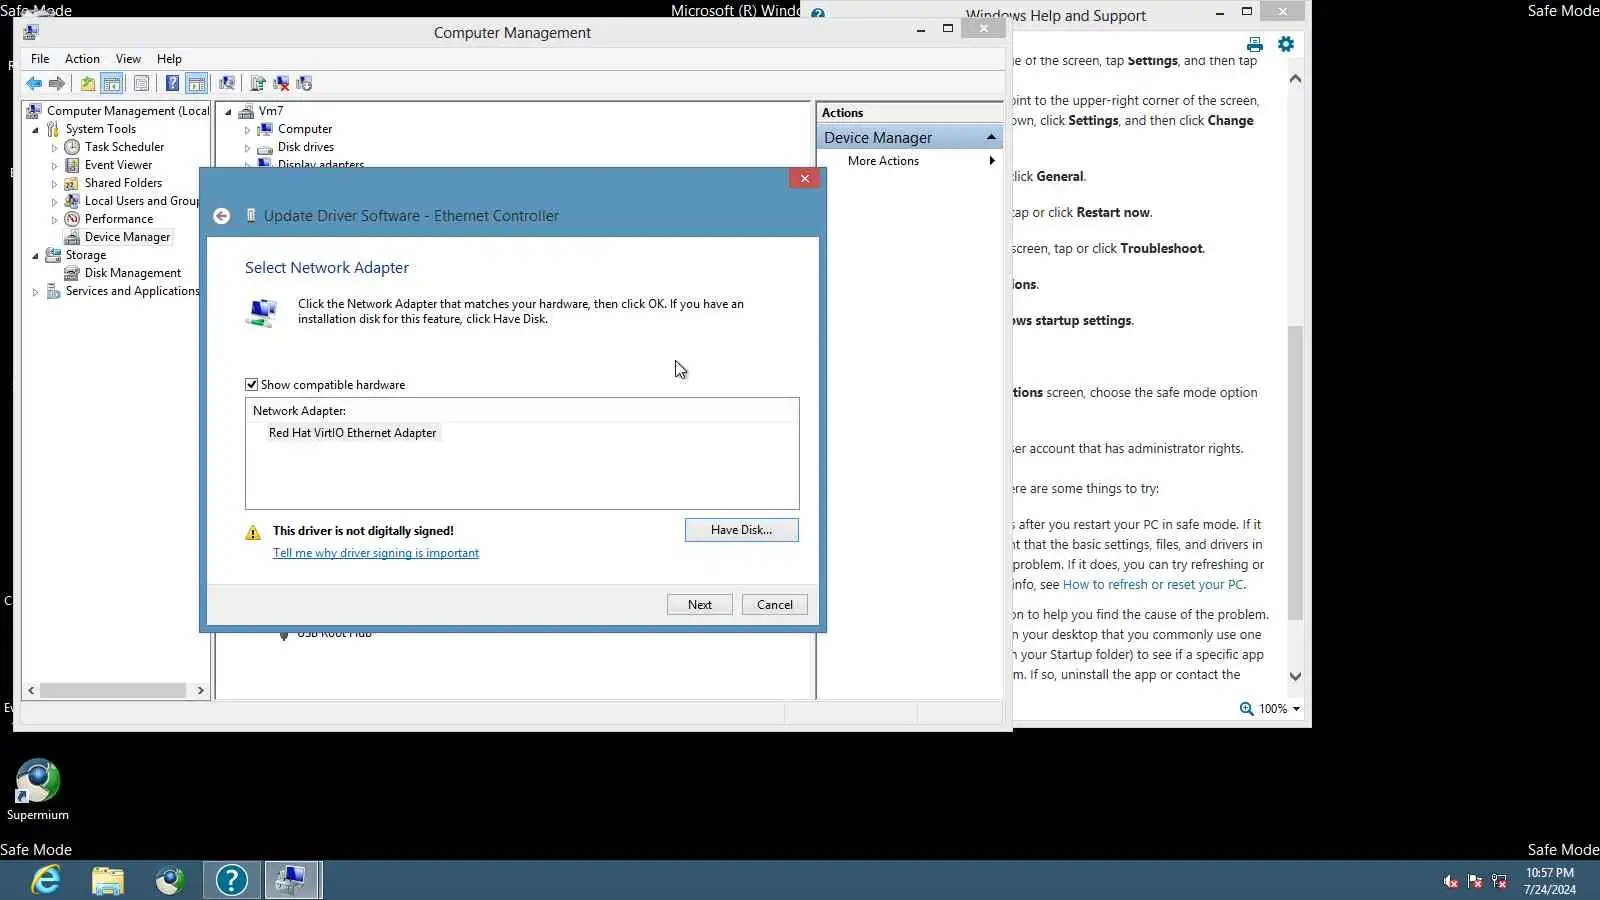The height and width of the screenshot is (900, 1600).
Task: Switch to Computer Management taskbar button
Action: (x=292, y=880)
